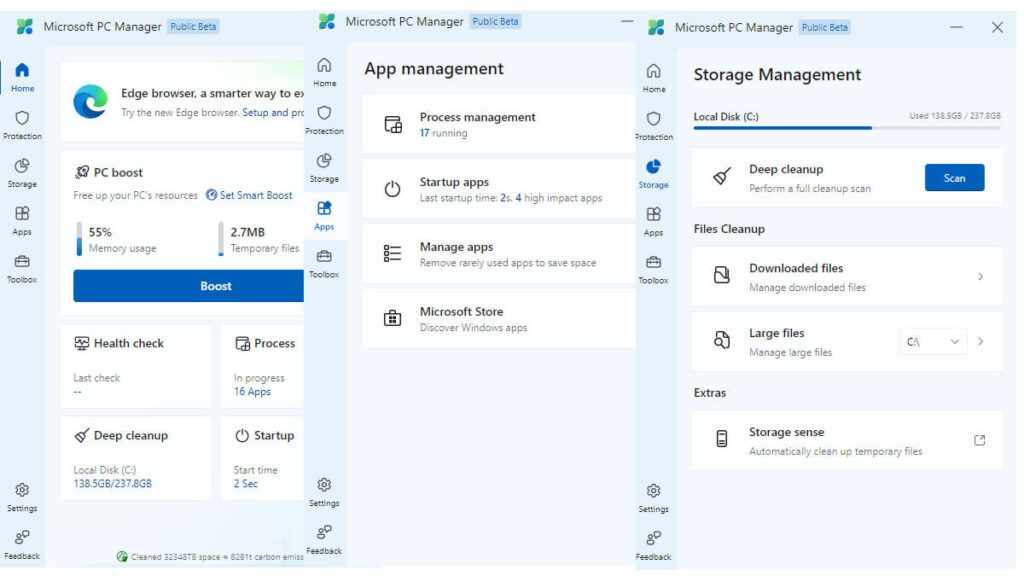The image size is (1024, 576).
Task: Open Downloaded files row
Action: [847, 277]
